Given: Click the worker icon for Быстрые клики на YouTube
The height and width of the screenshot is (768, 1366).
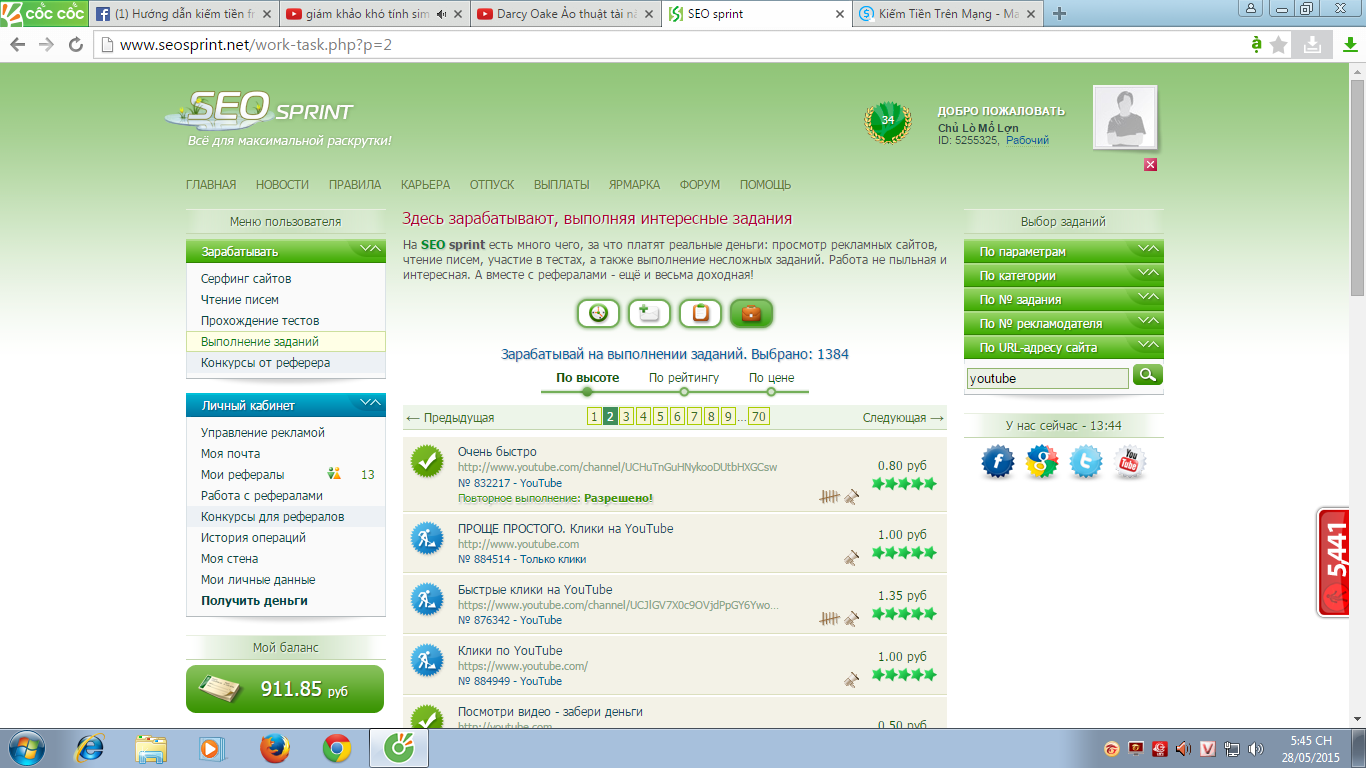Looking at the screenshot, I should point(427,599).
